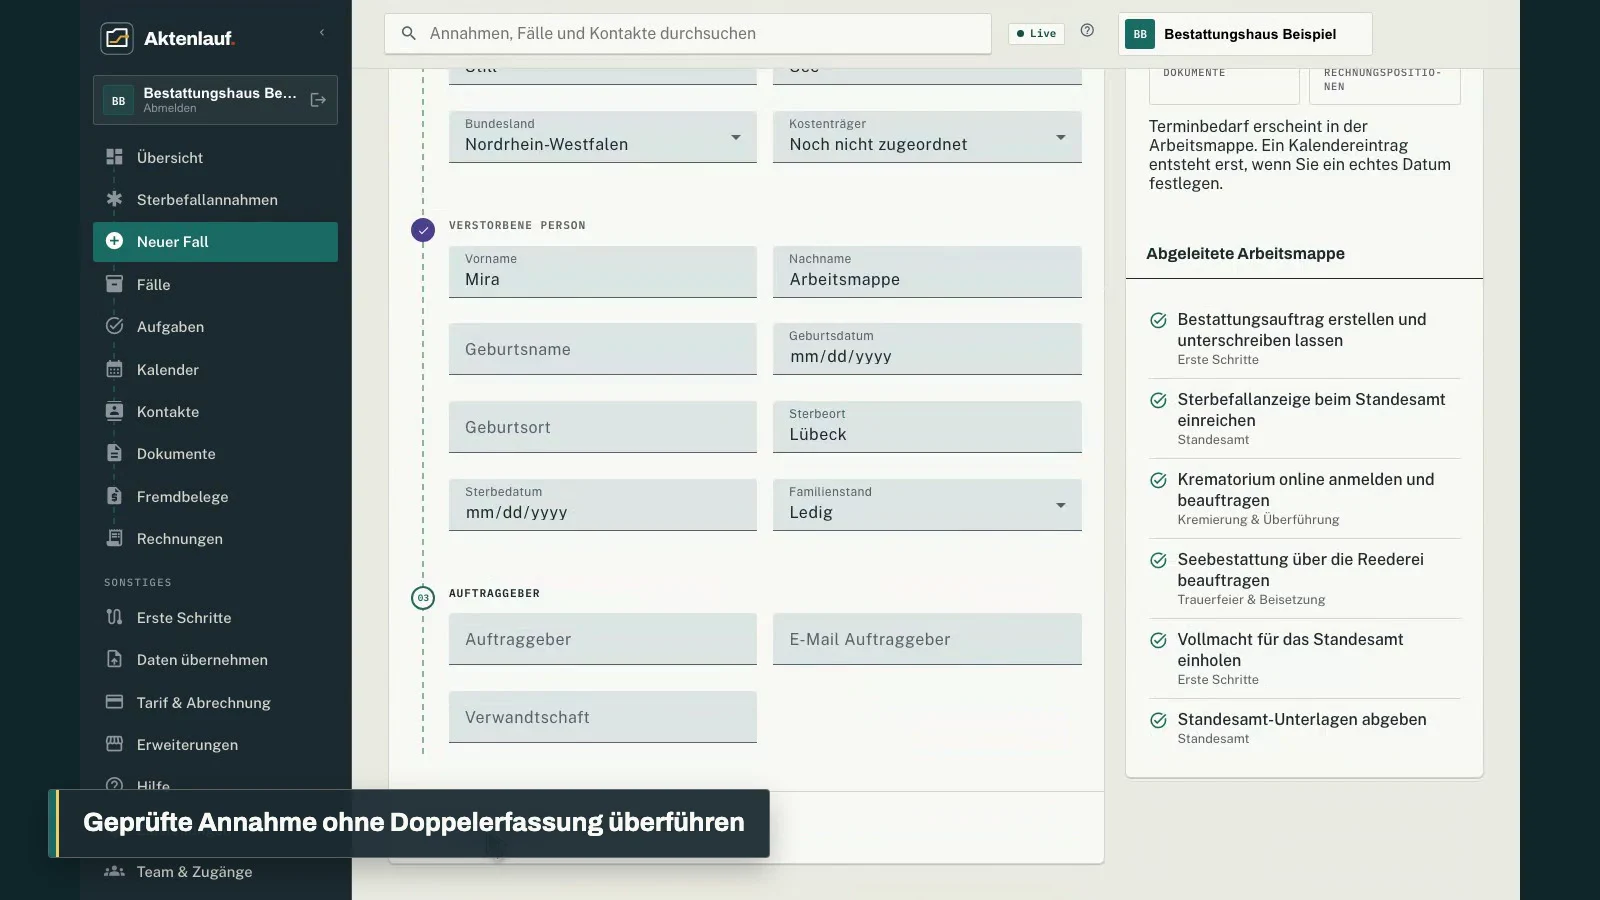Select Neuer Fall menu item
The width and height of the screenshot is (1600, 900).
click(x=215, y=242)
